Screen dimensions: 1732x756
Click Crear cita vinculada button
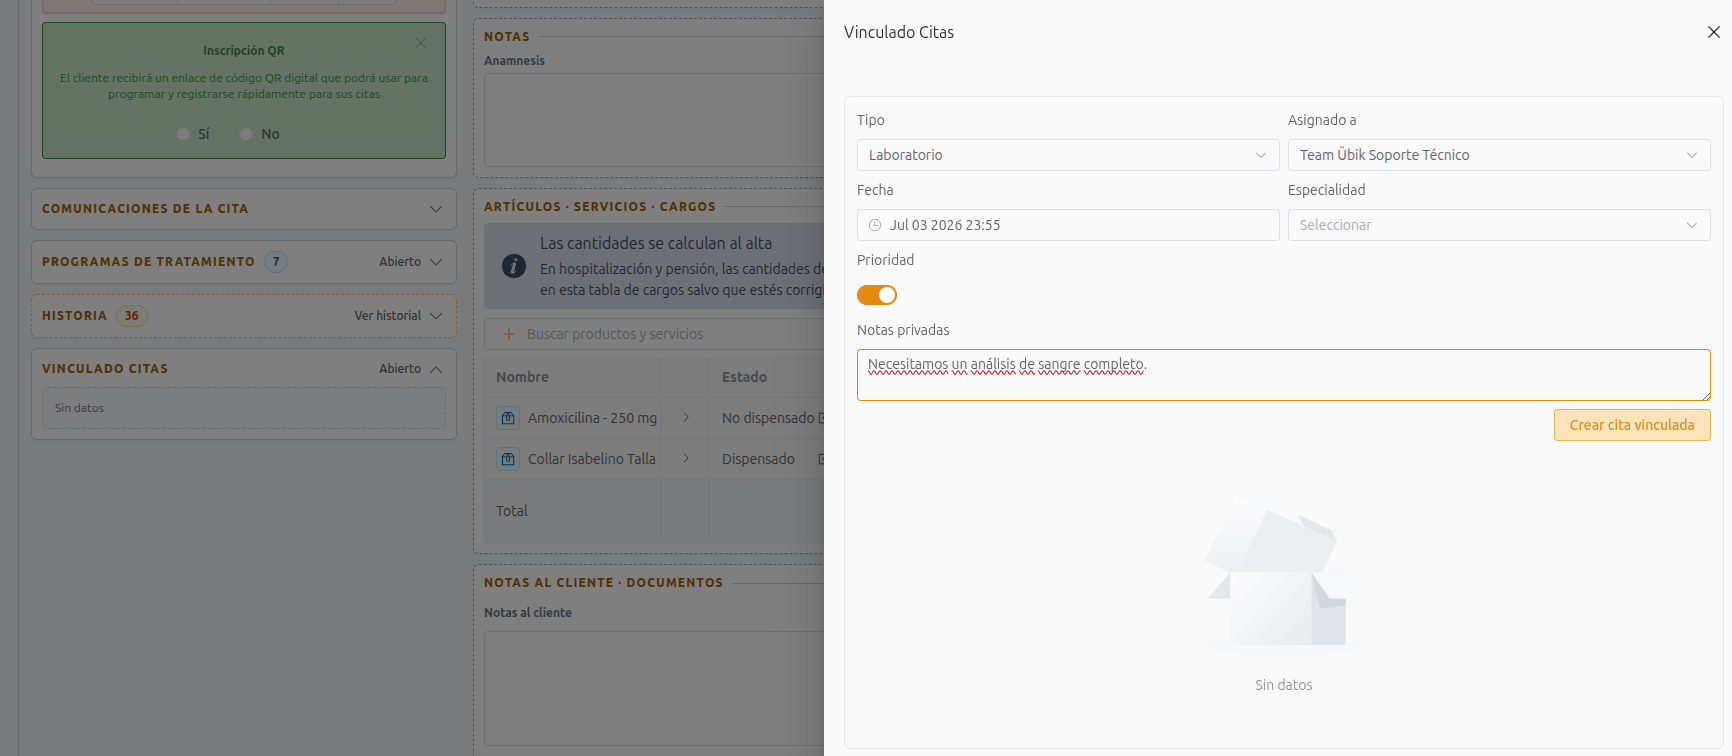point(1632,425)
